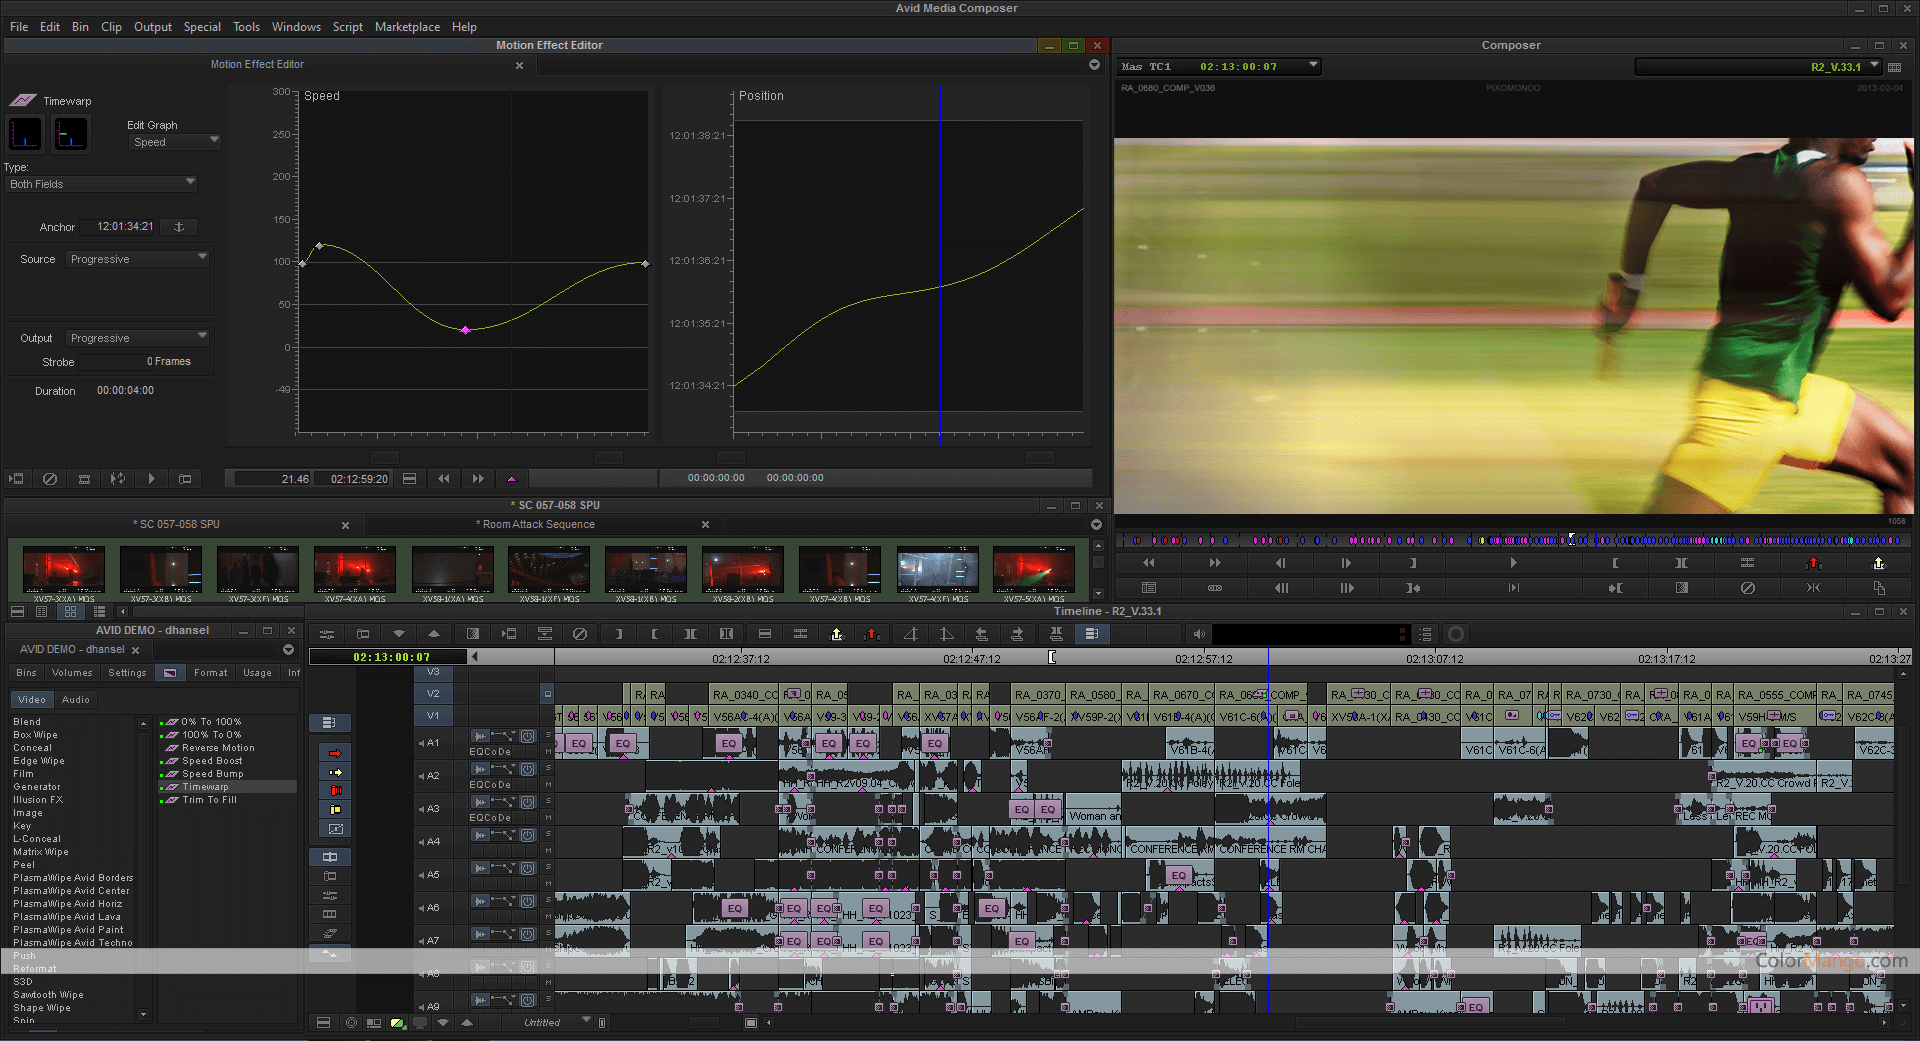Click the Remove Effect icon in Composer
The width and height of the screenshot is (1920, 1041).
(x=1747, y=588)
